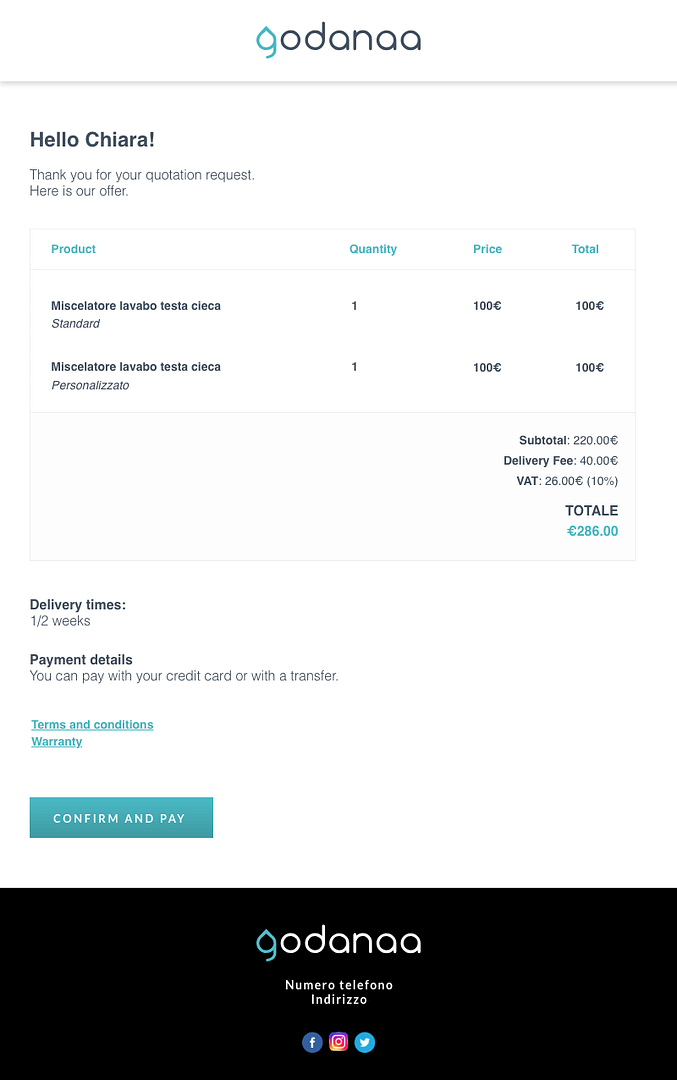Click the godanaa logo in header
This screenshot has height=1080, width=677.
[x=338, y=40]
